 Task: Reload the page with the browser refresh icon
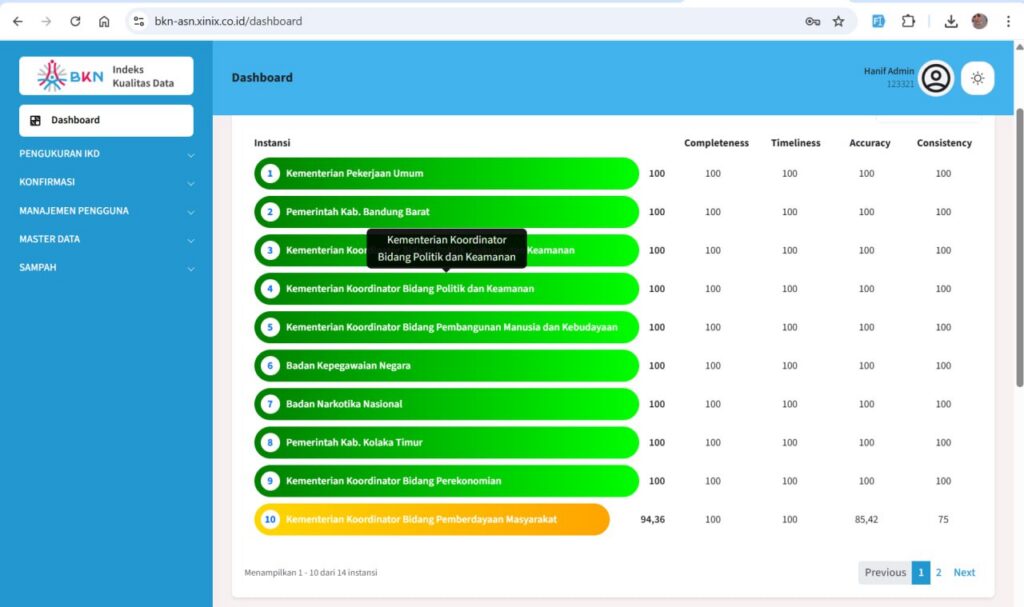(x=75, y=21)
